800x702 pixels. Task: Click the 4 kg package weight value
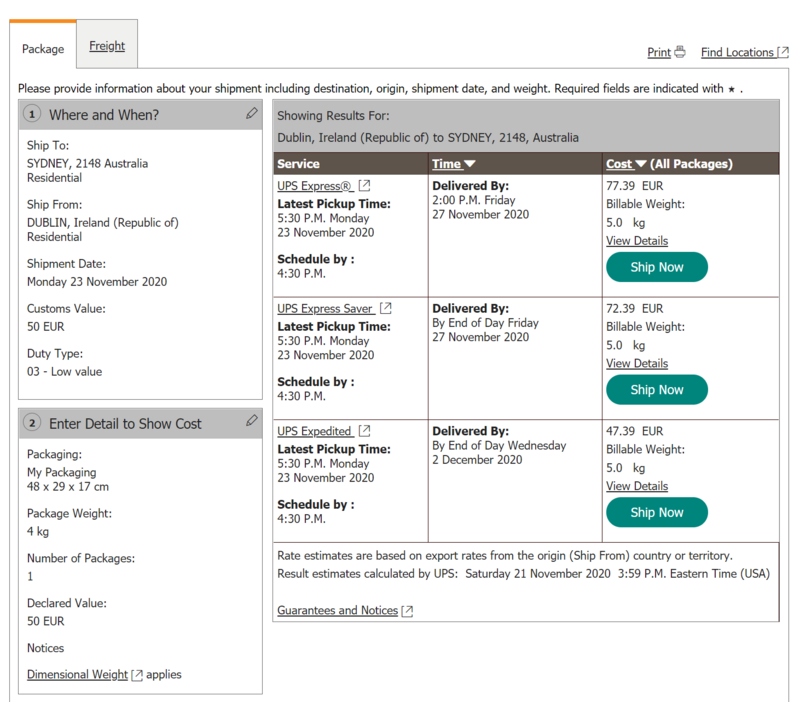[x=38, y=532]
